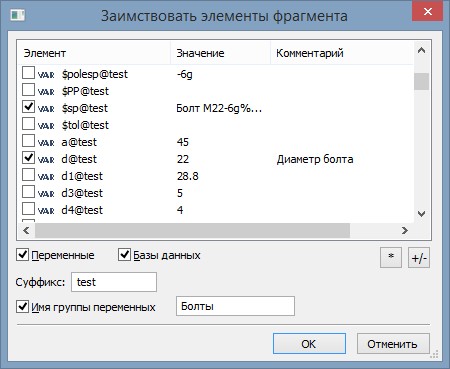Click the VAR icon next to d4@test
This screenshot has height=369, width=450.
(x=46, y=211)
